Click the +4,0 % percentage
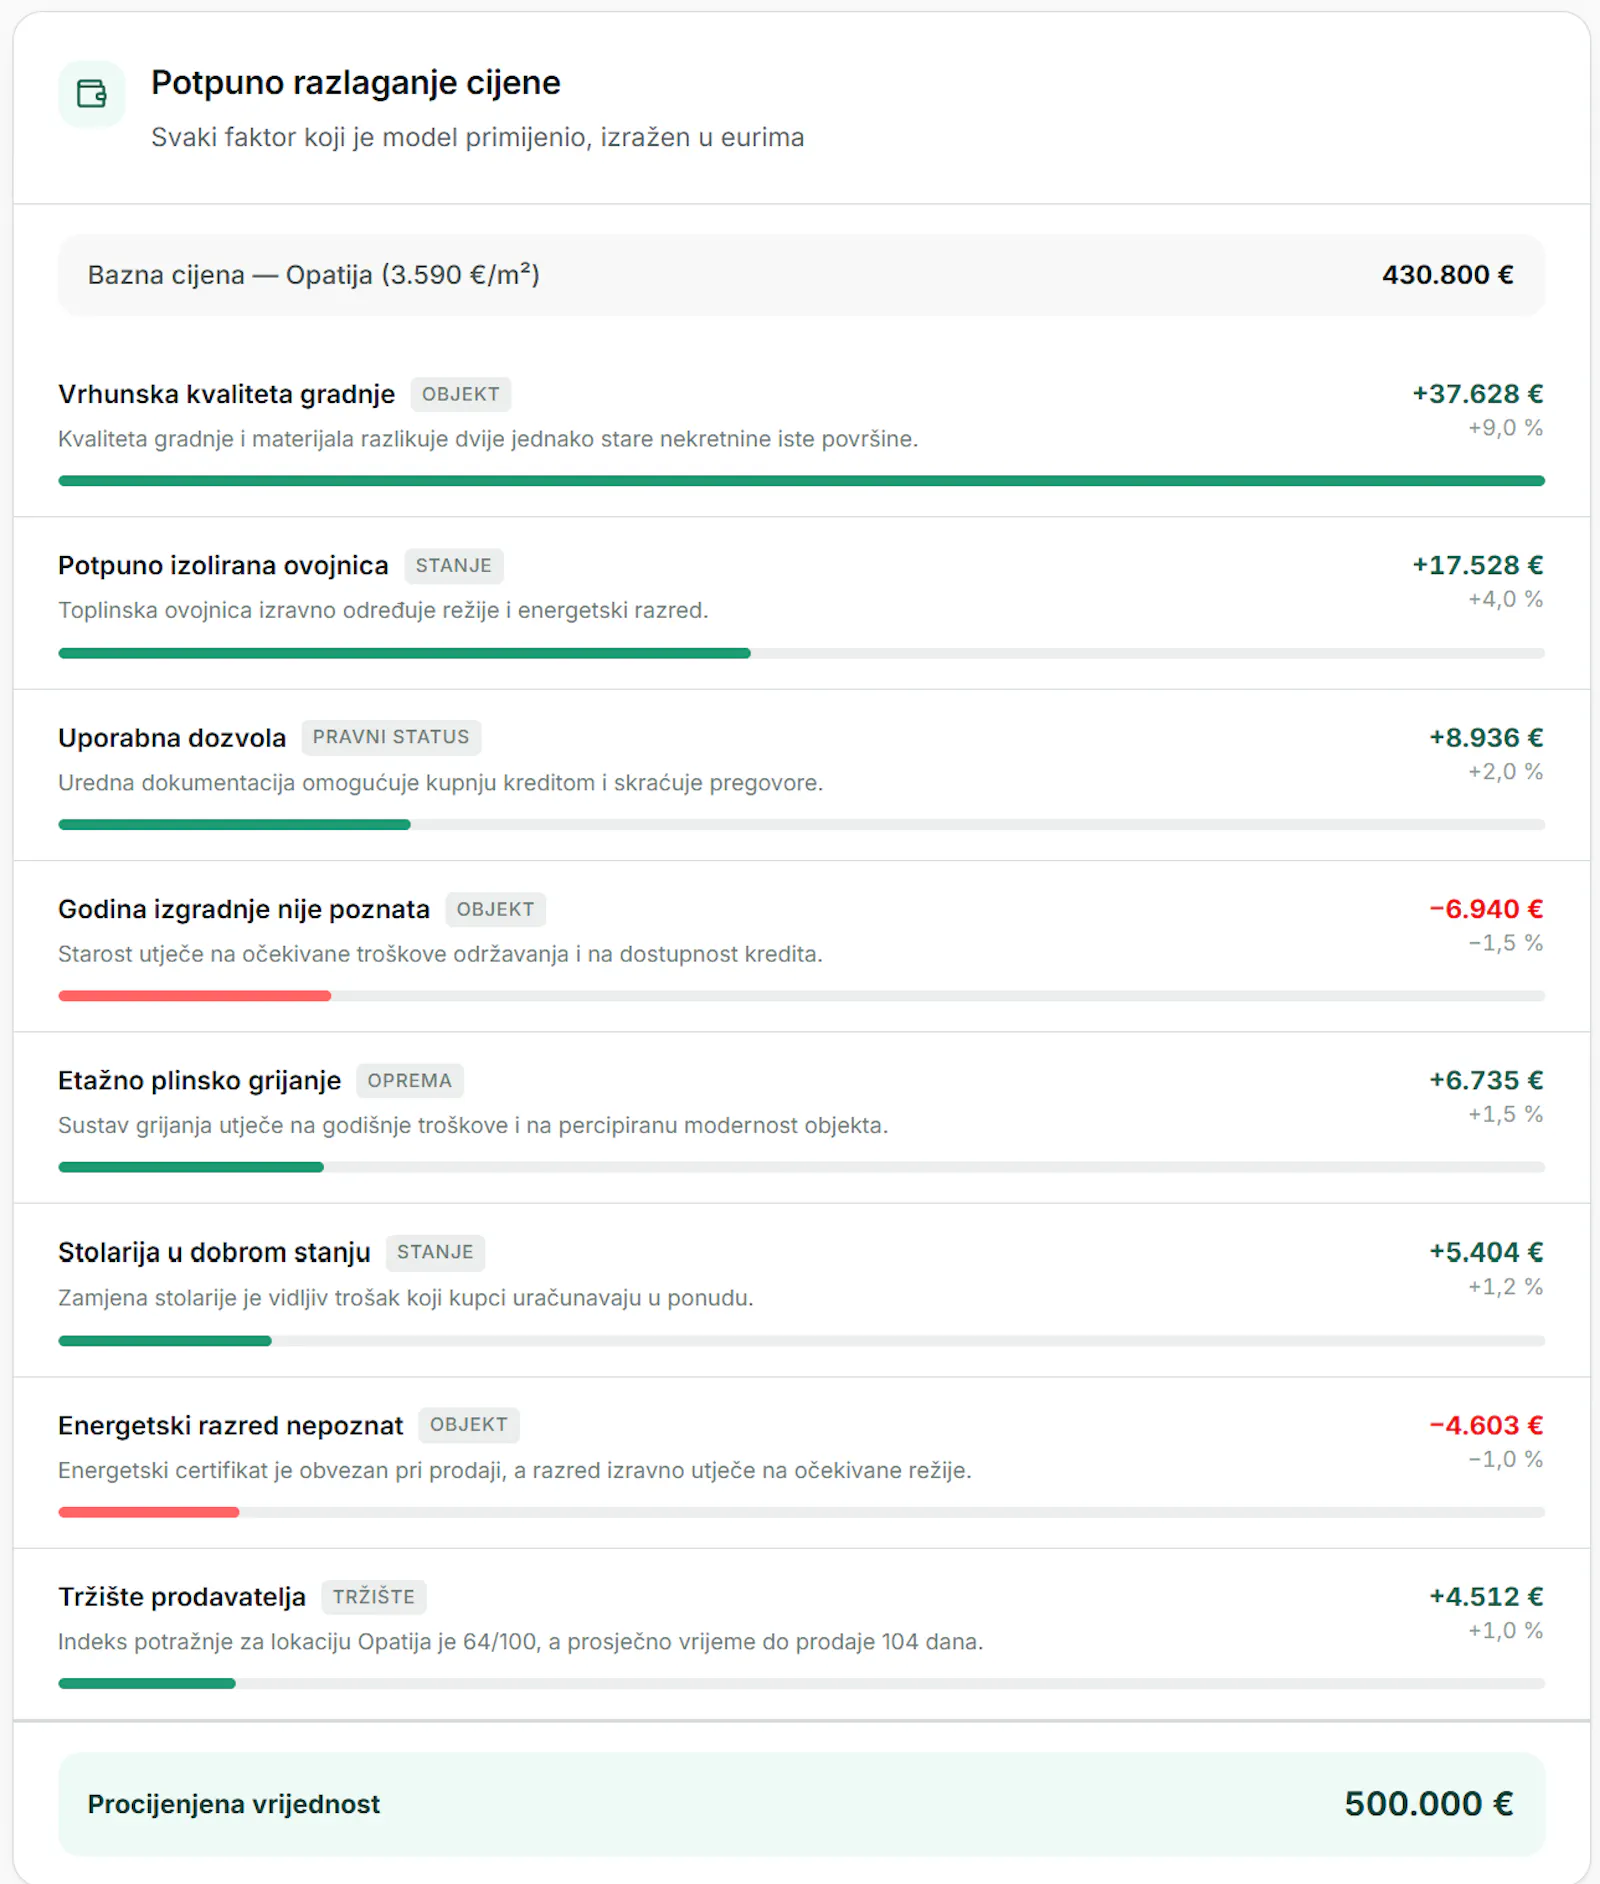 [x=1505, y=599]
